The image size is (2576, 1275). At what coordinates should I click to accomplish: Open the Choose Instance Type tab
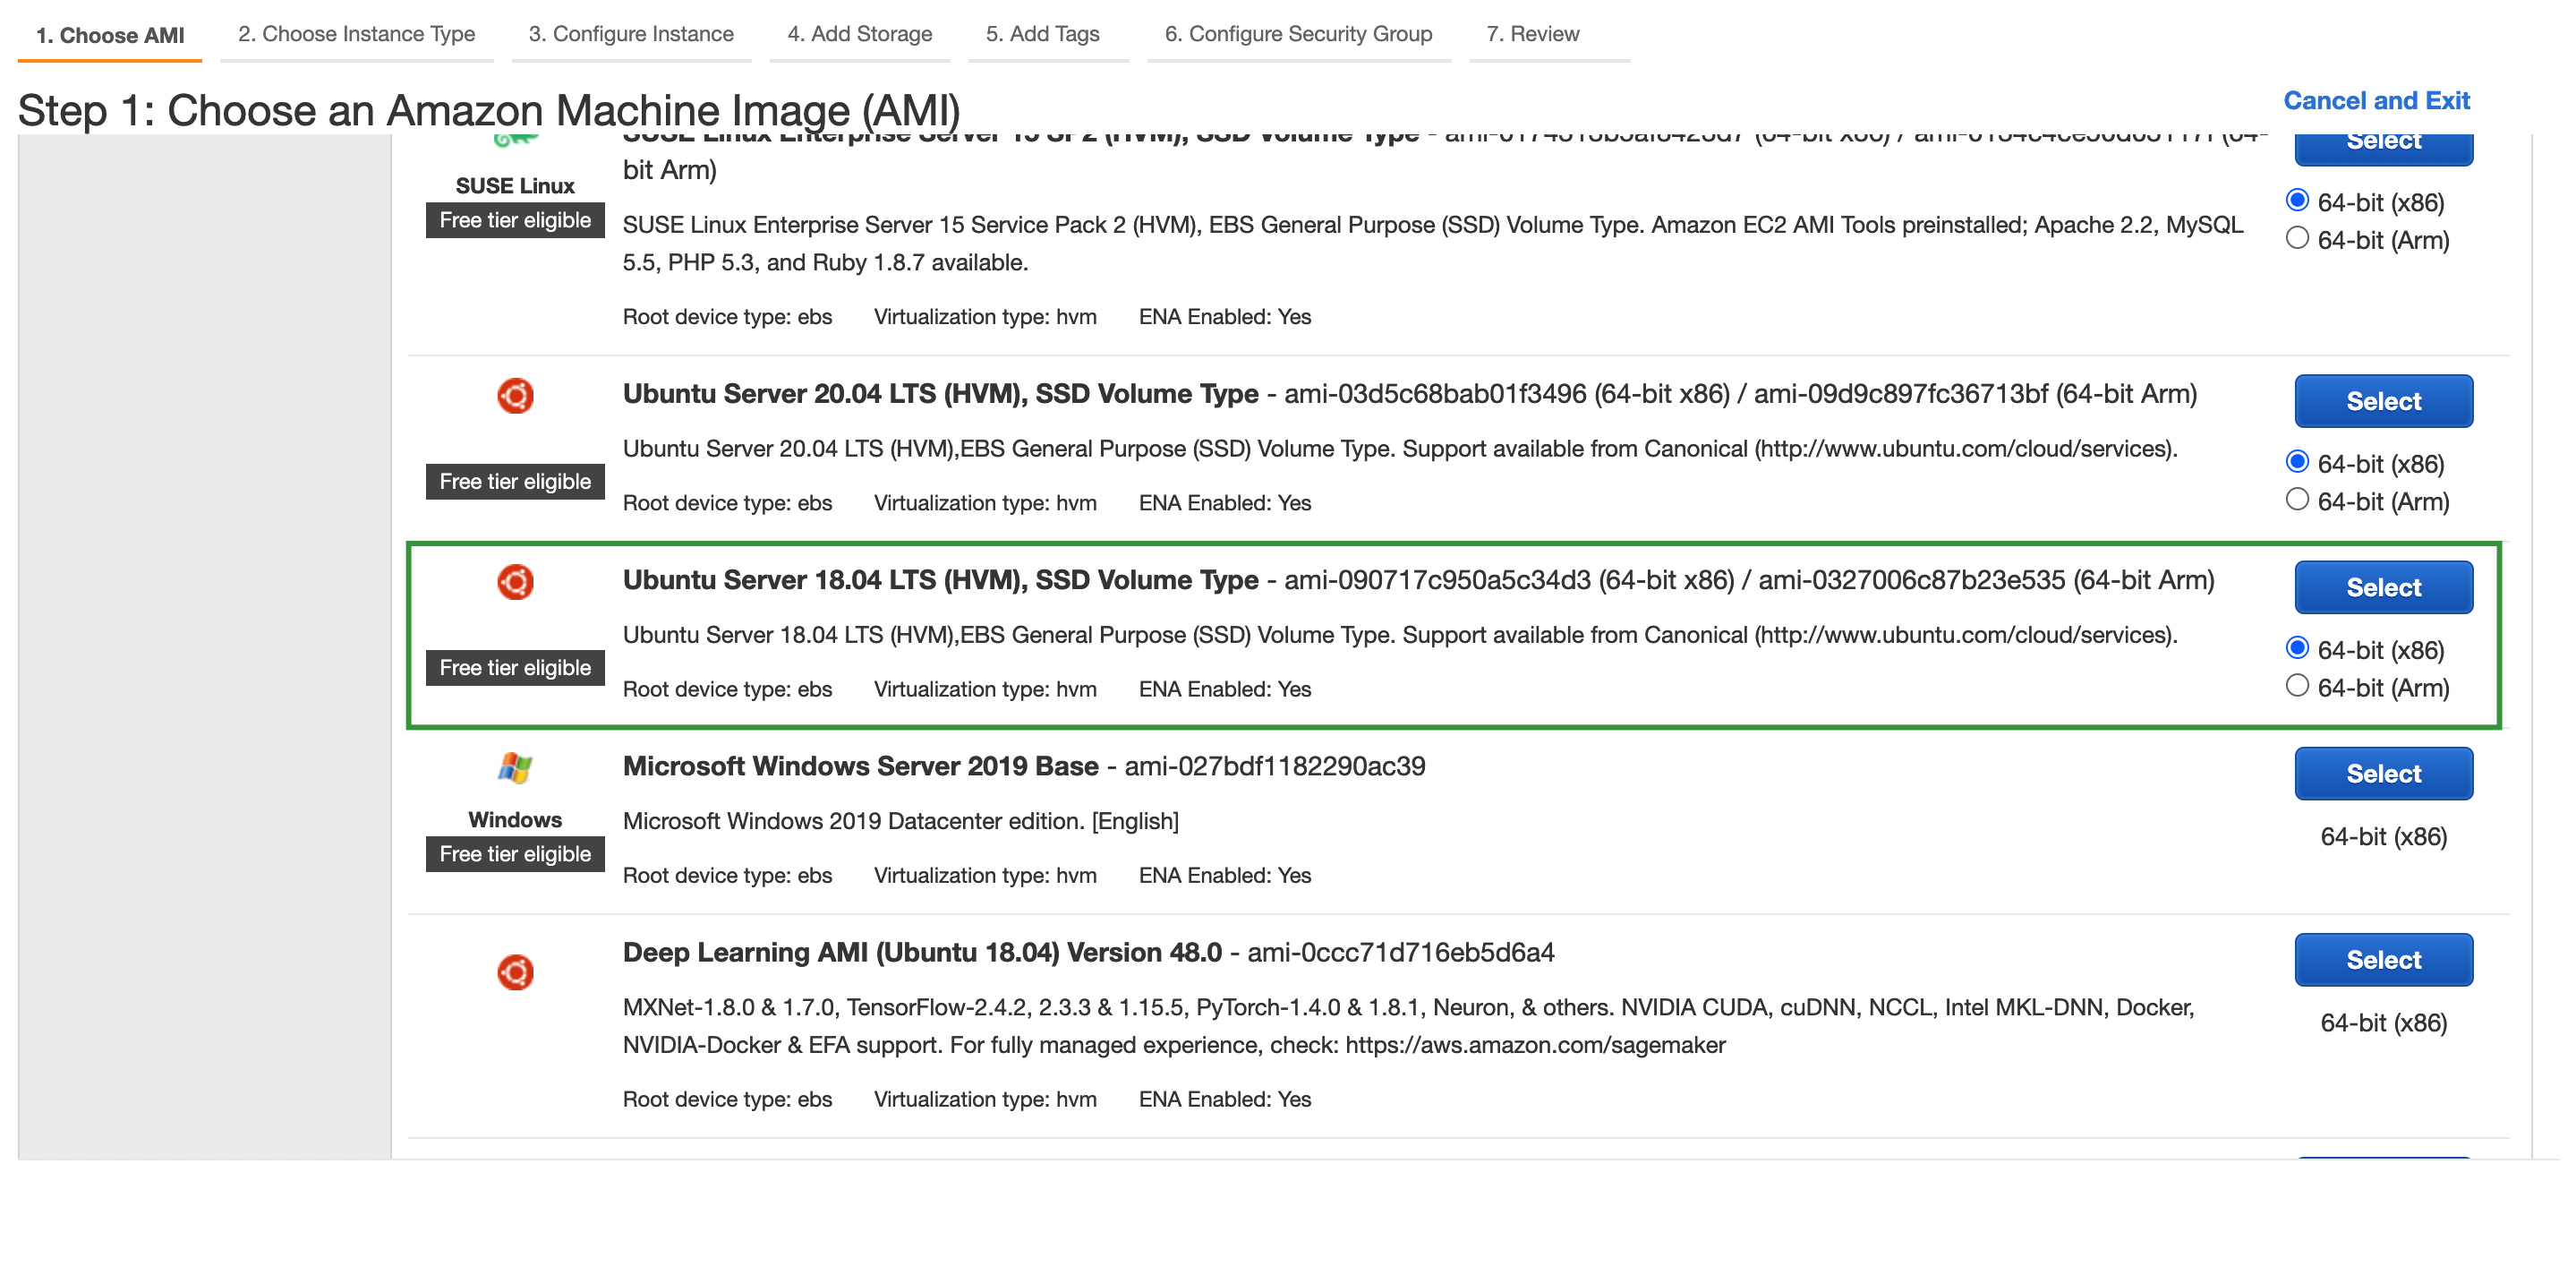coord(356,34)
